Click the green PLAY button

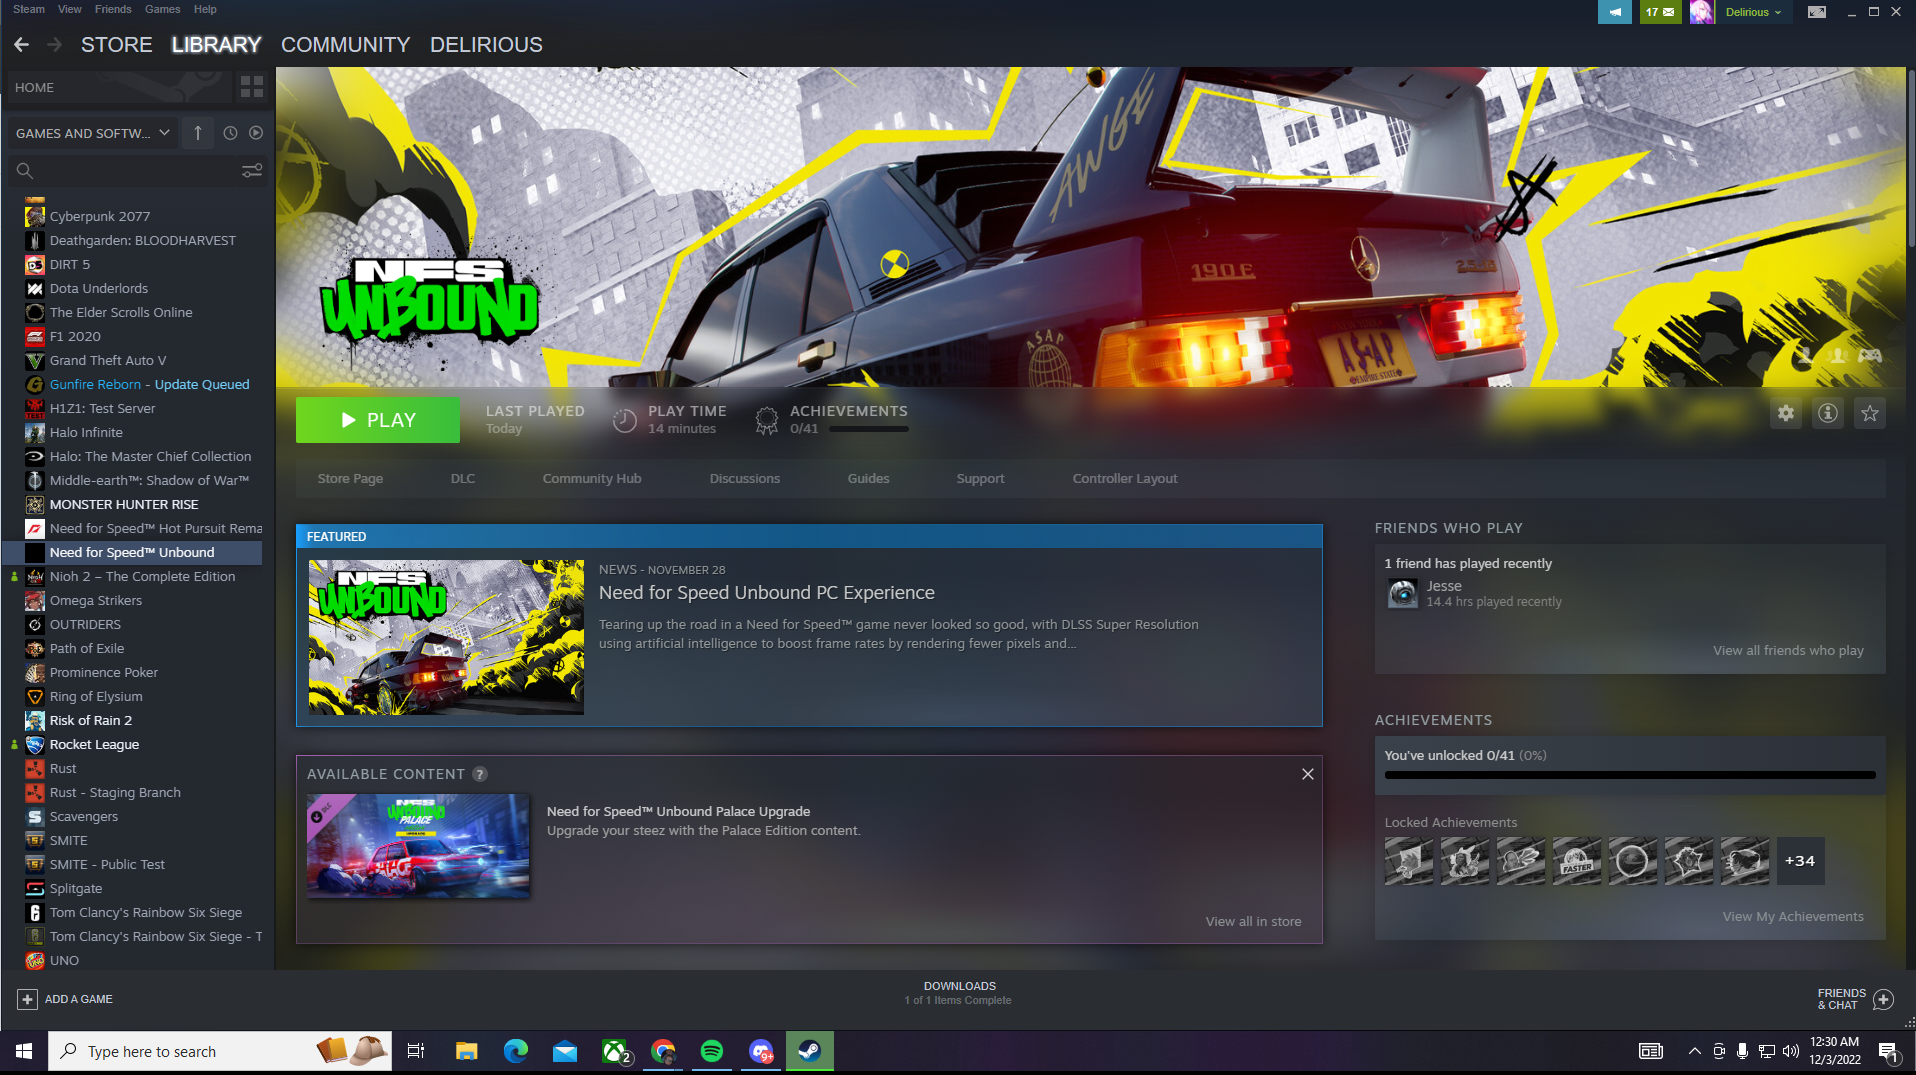pyautogui.click(x=378, y=420)
